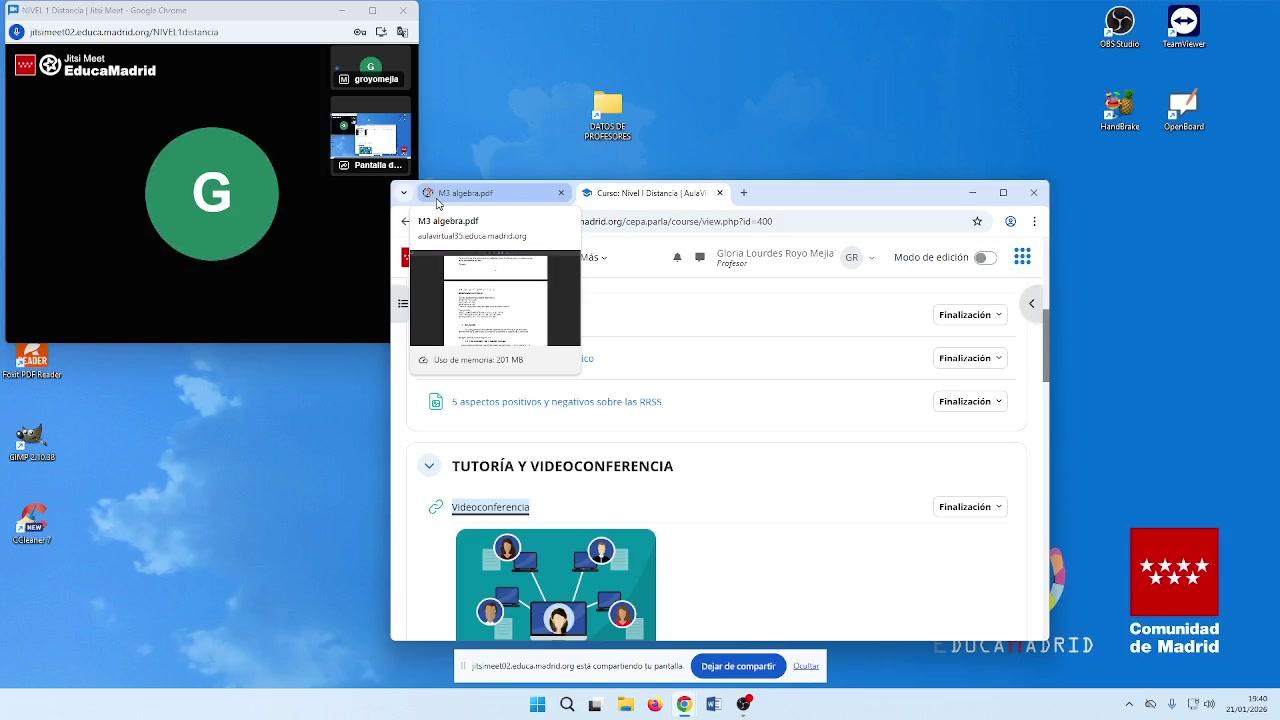Open Word from the taskbar
This screenshot has width=1280, height=720.
click(713, 704)
